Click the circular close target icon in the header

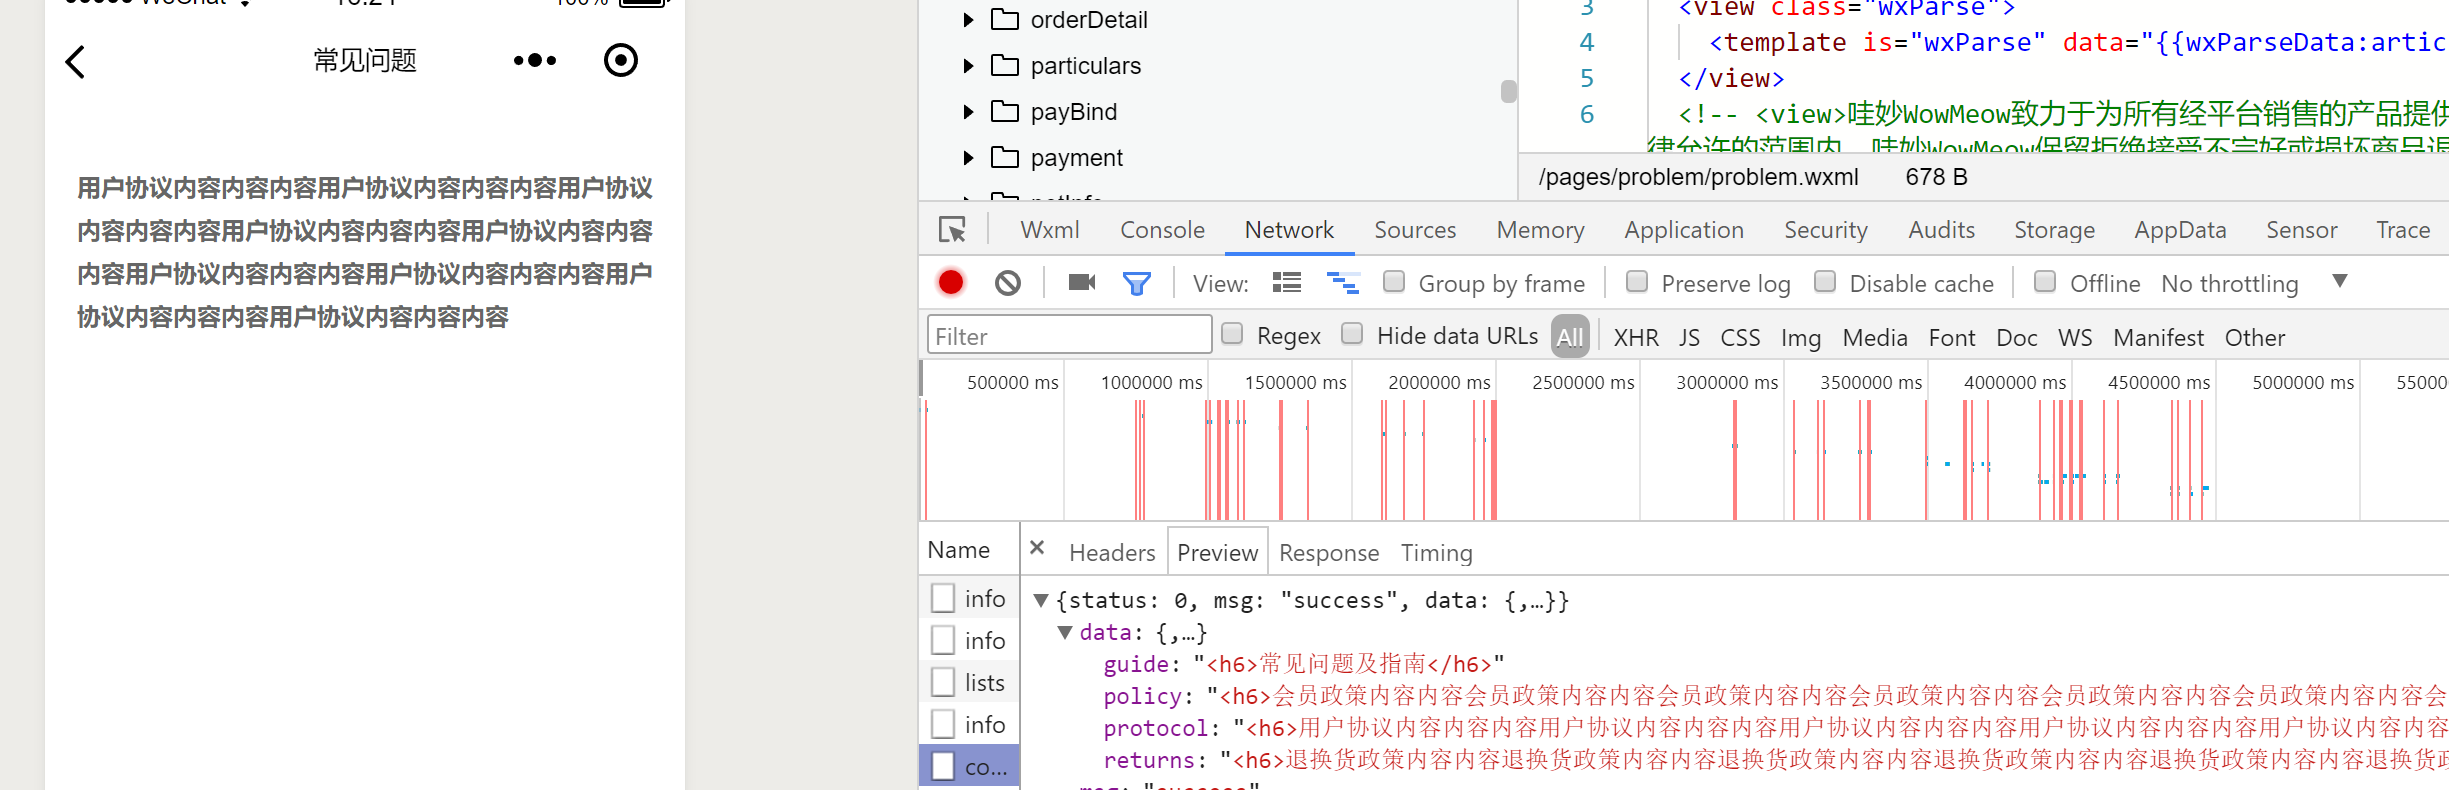point(620,61)
